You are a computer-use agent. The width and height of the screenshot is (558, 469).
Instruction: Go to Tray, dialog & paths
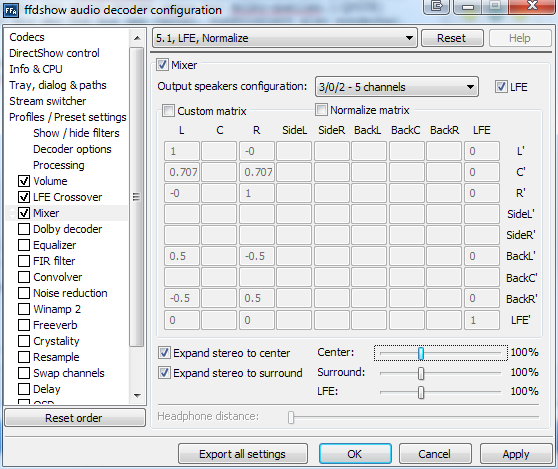click(x=58, y=85)
